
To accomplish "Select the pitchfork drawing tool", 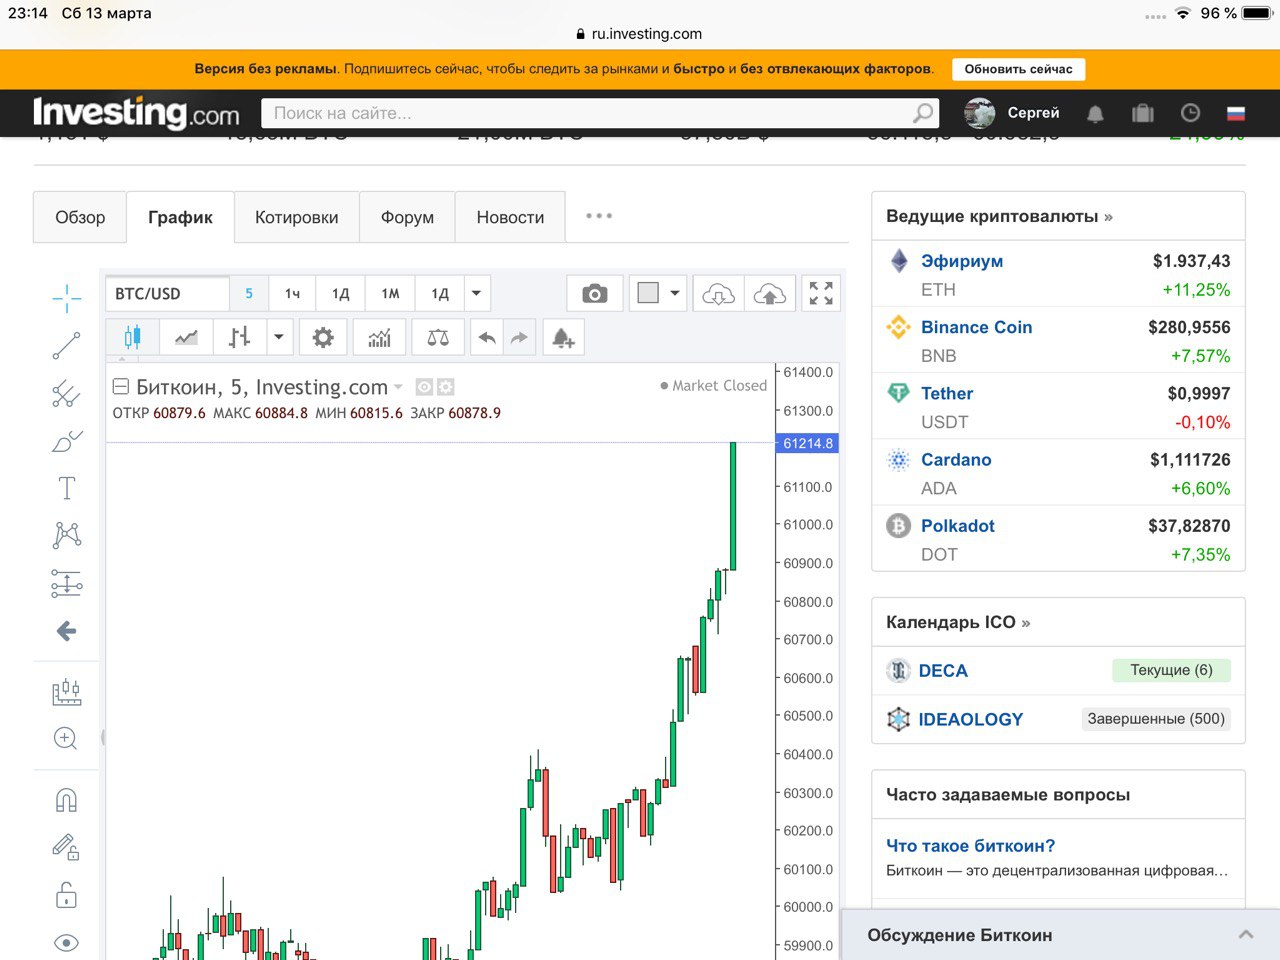I will tap(66, 394).
